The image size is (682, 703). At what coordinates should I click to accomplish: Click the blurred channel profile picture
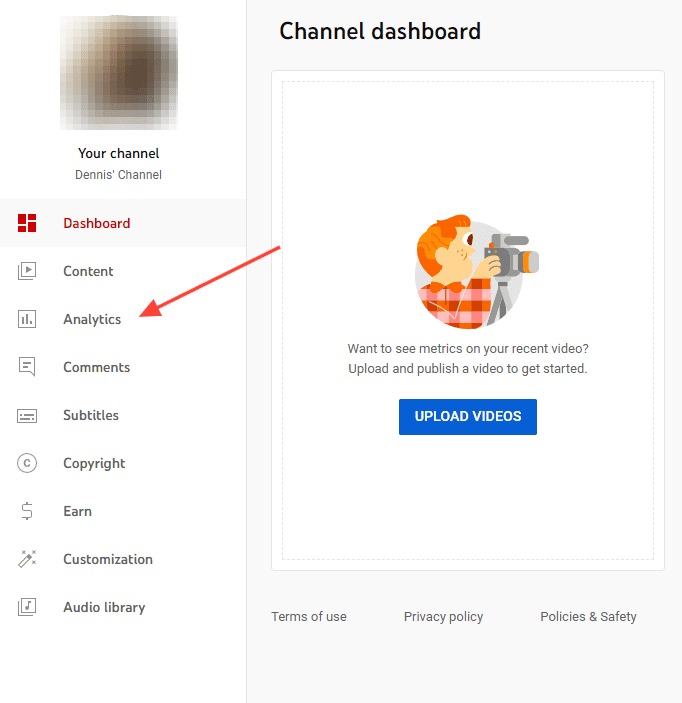click(x=119, y=73)
